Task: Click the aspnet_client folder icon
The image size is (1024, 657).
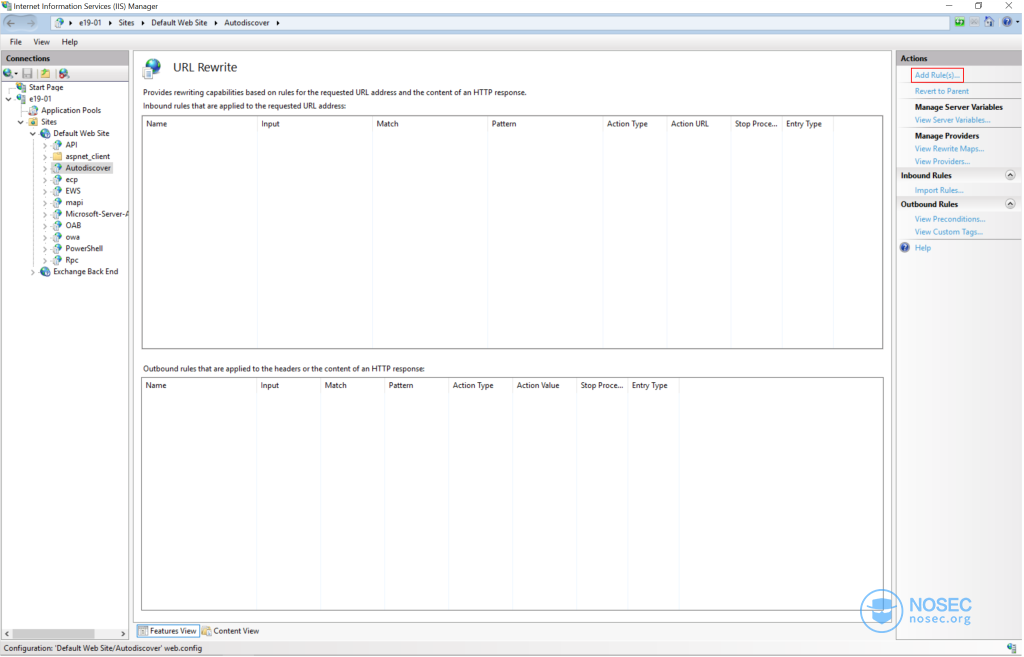Action: 57,157
